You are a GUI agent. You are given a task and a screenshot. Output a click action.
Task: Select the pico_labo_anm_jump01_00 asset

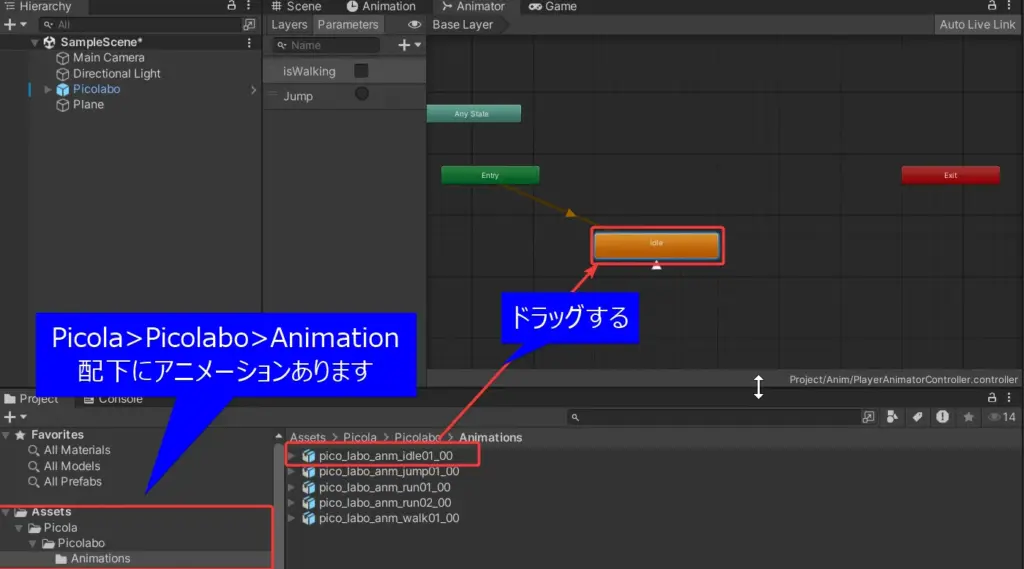coord(389,472)
